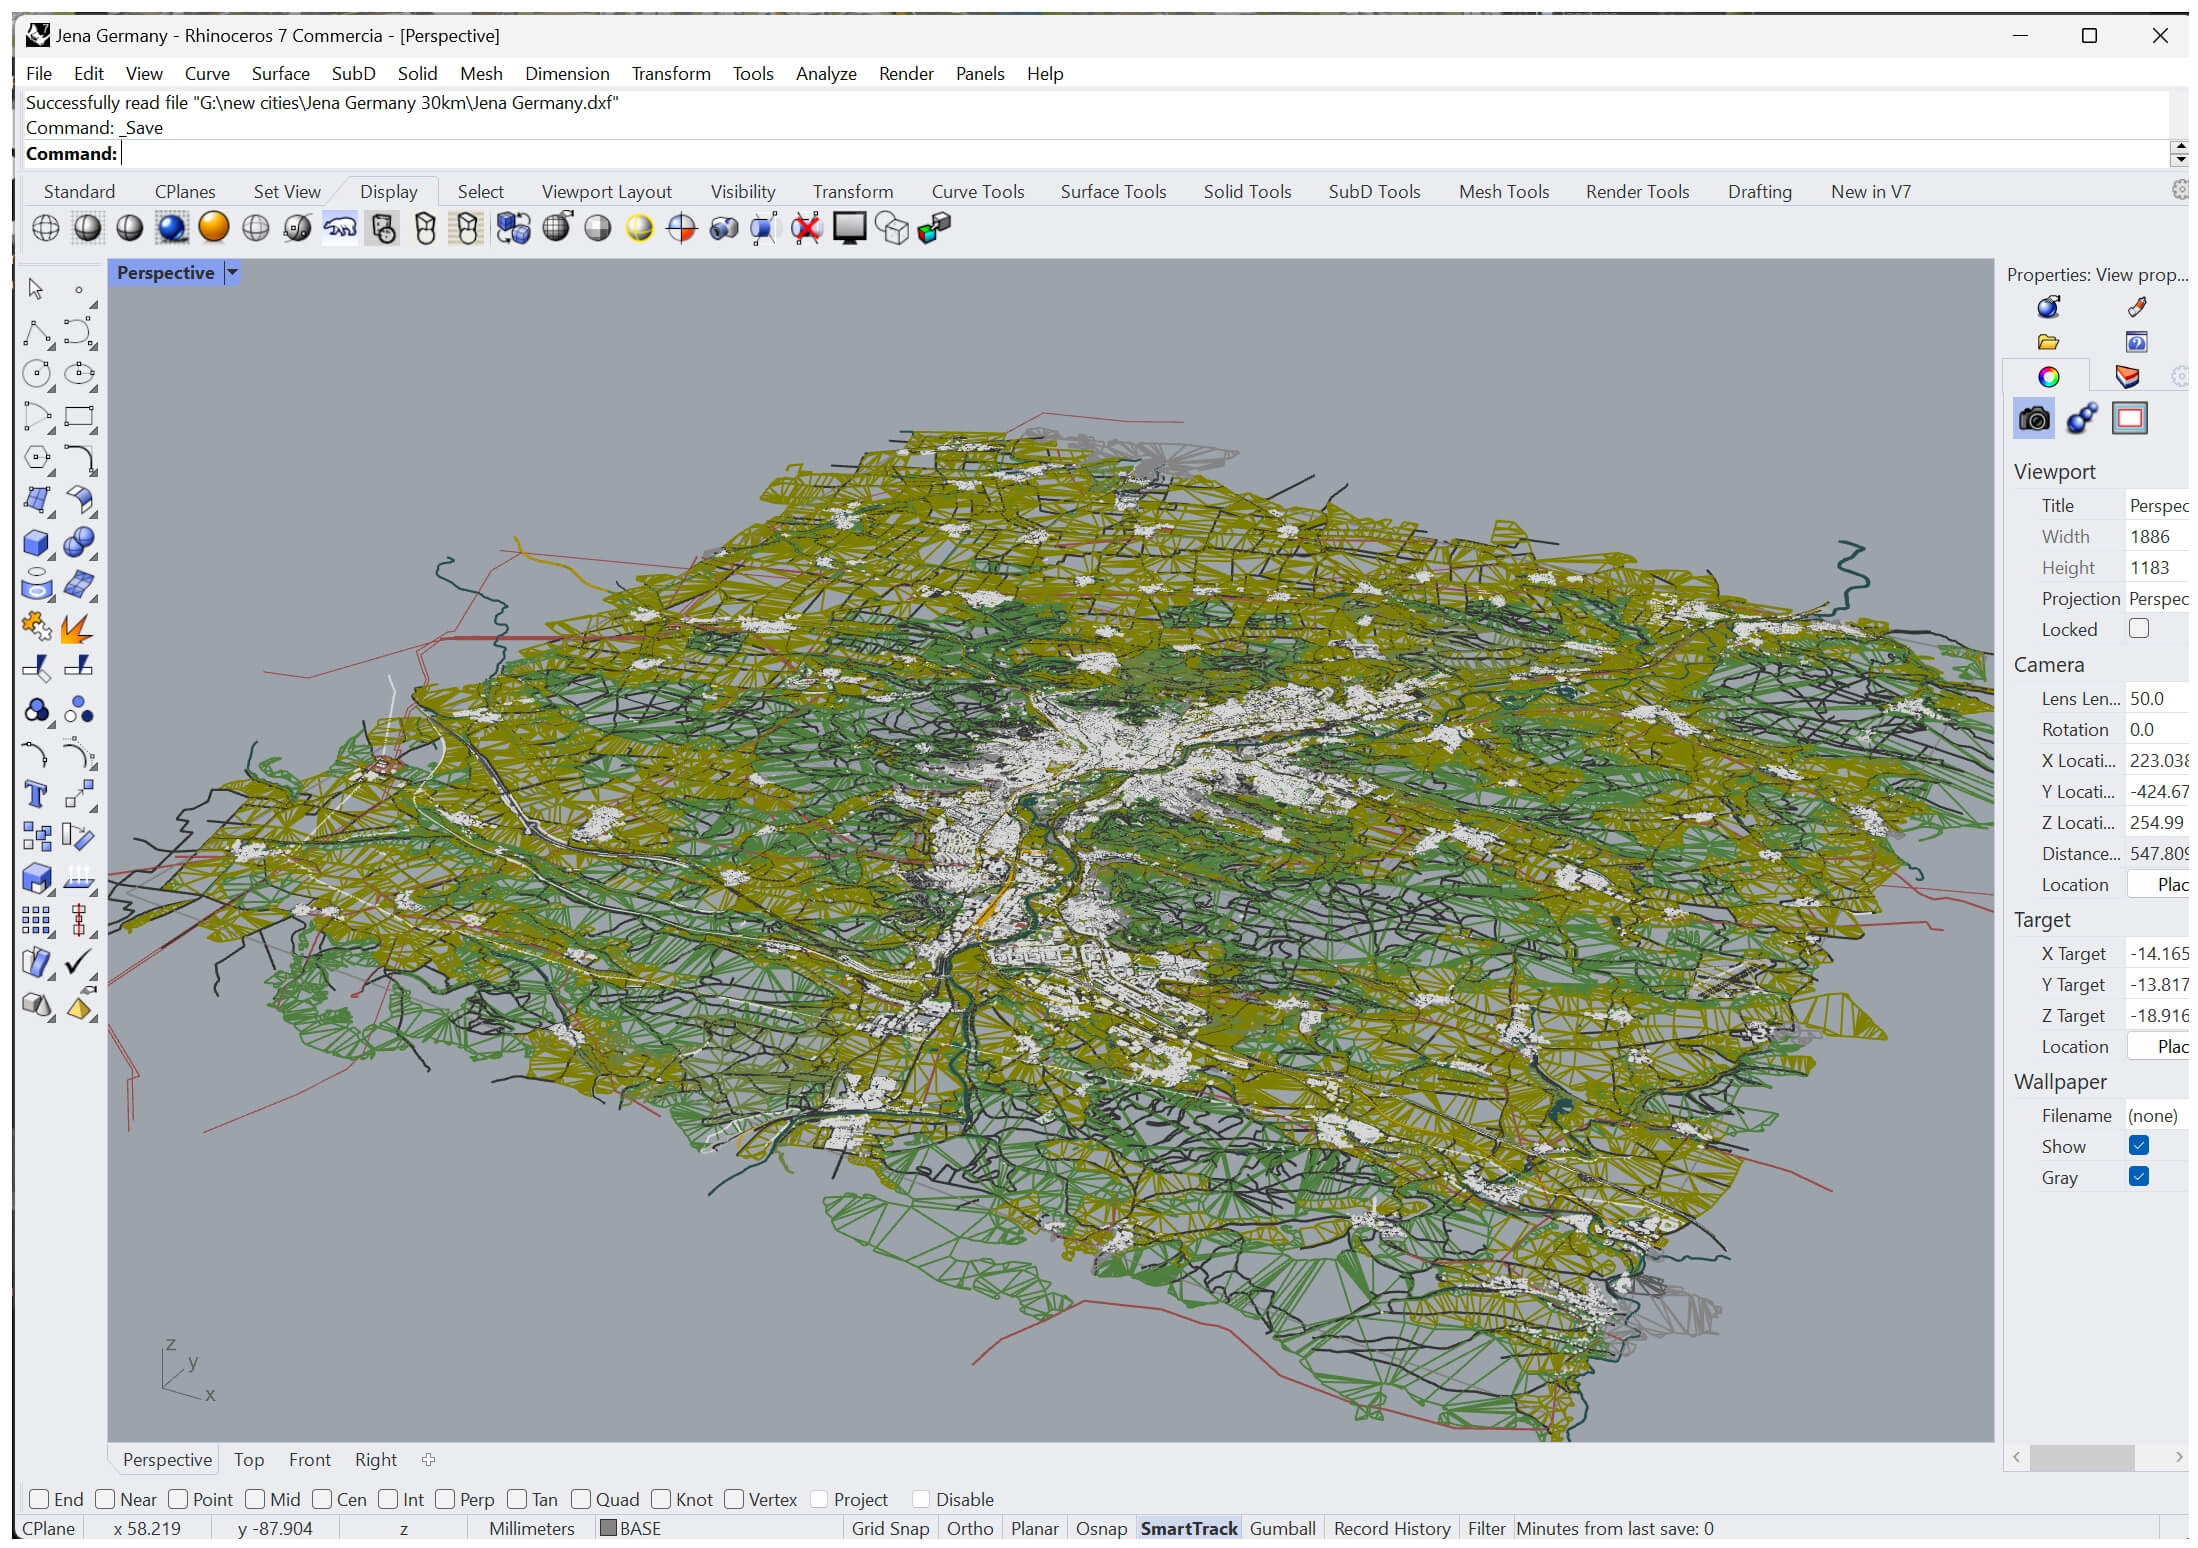The width and height of the screenshot is (2198, 1548).
Task: Select the Wireframe viewport display icon
Action: (x=46, y=228)
